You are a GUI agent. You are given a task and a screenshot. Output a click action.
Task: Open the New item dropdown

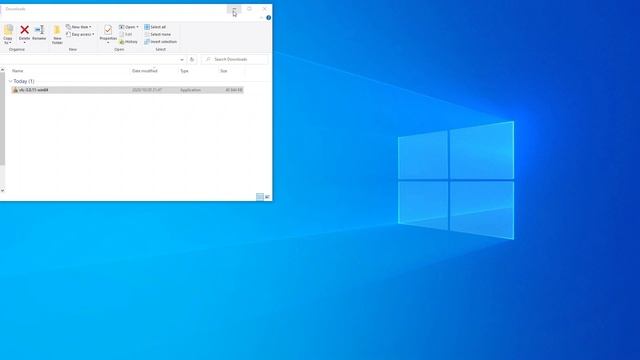(79, 27)
